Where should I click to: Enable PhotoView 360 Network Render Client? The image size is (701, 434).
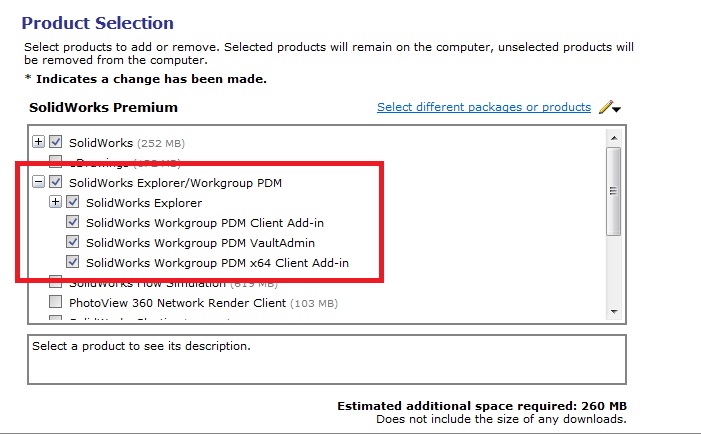pyautogui.click(x=56, y=302)
